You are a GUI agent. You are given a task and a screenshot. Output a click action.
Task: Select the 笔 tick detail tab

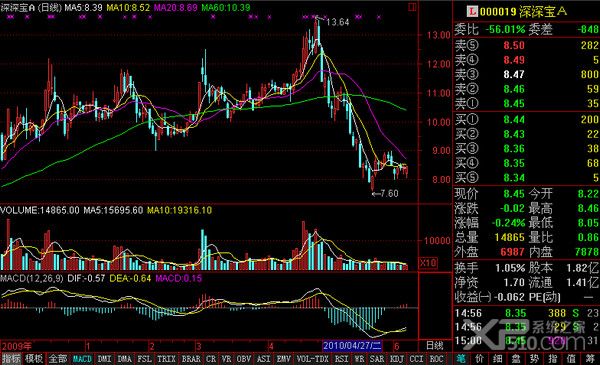(461, 359)
